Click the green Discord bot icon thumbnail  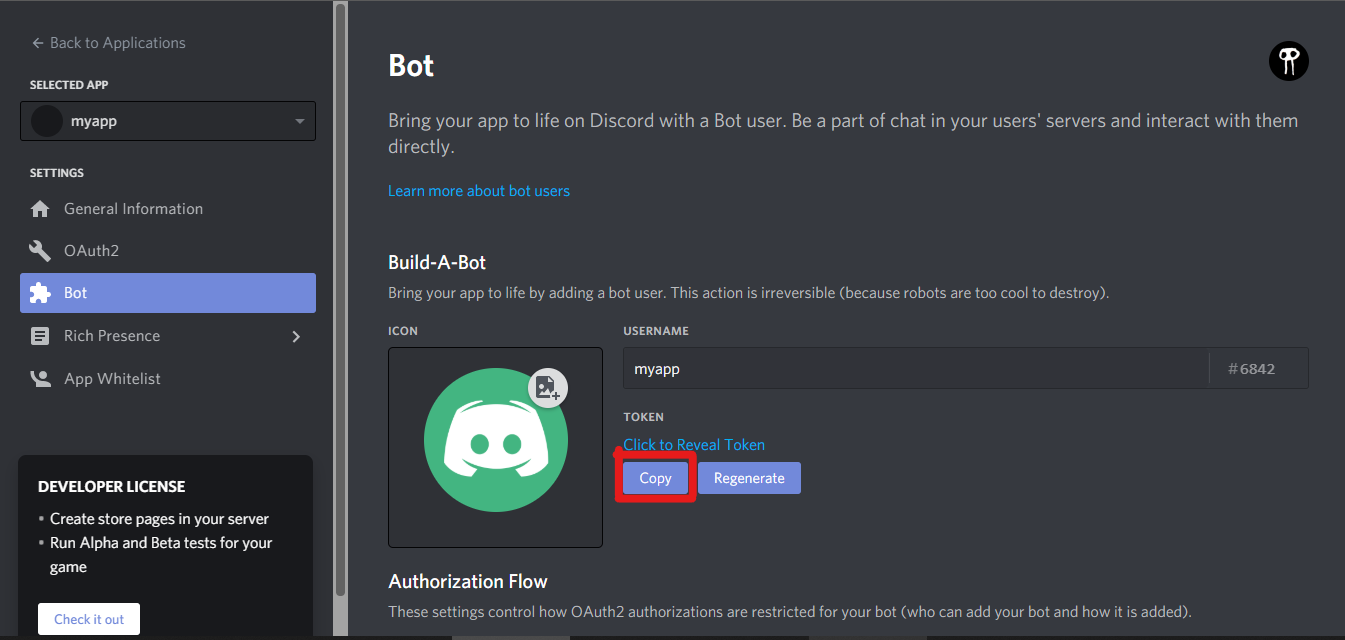(x=496, y=440)
